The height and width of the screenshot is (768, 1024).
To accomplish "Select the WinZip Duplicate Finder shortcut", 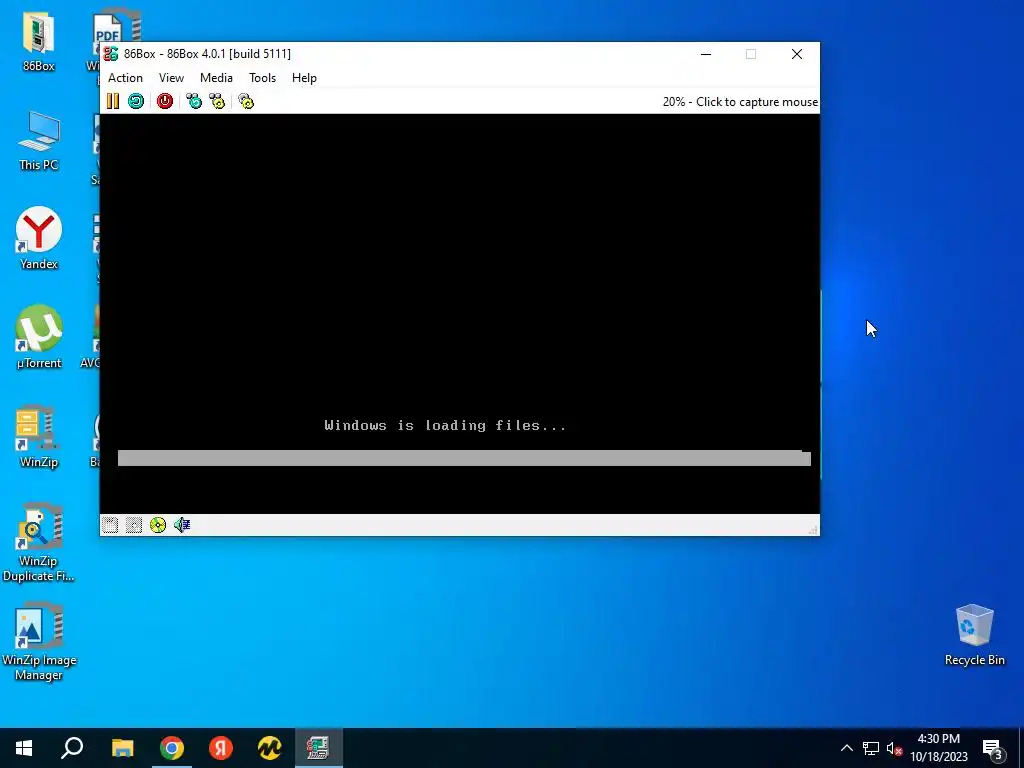I will 39,542.
